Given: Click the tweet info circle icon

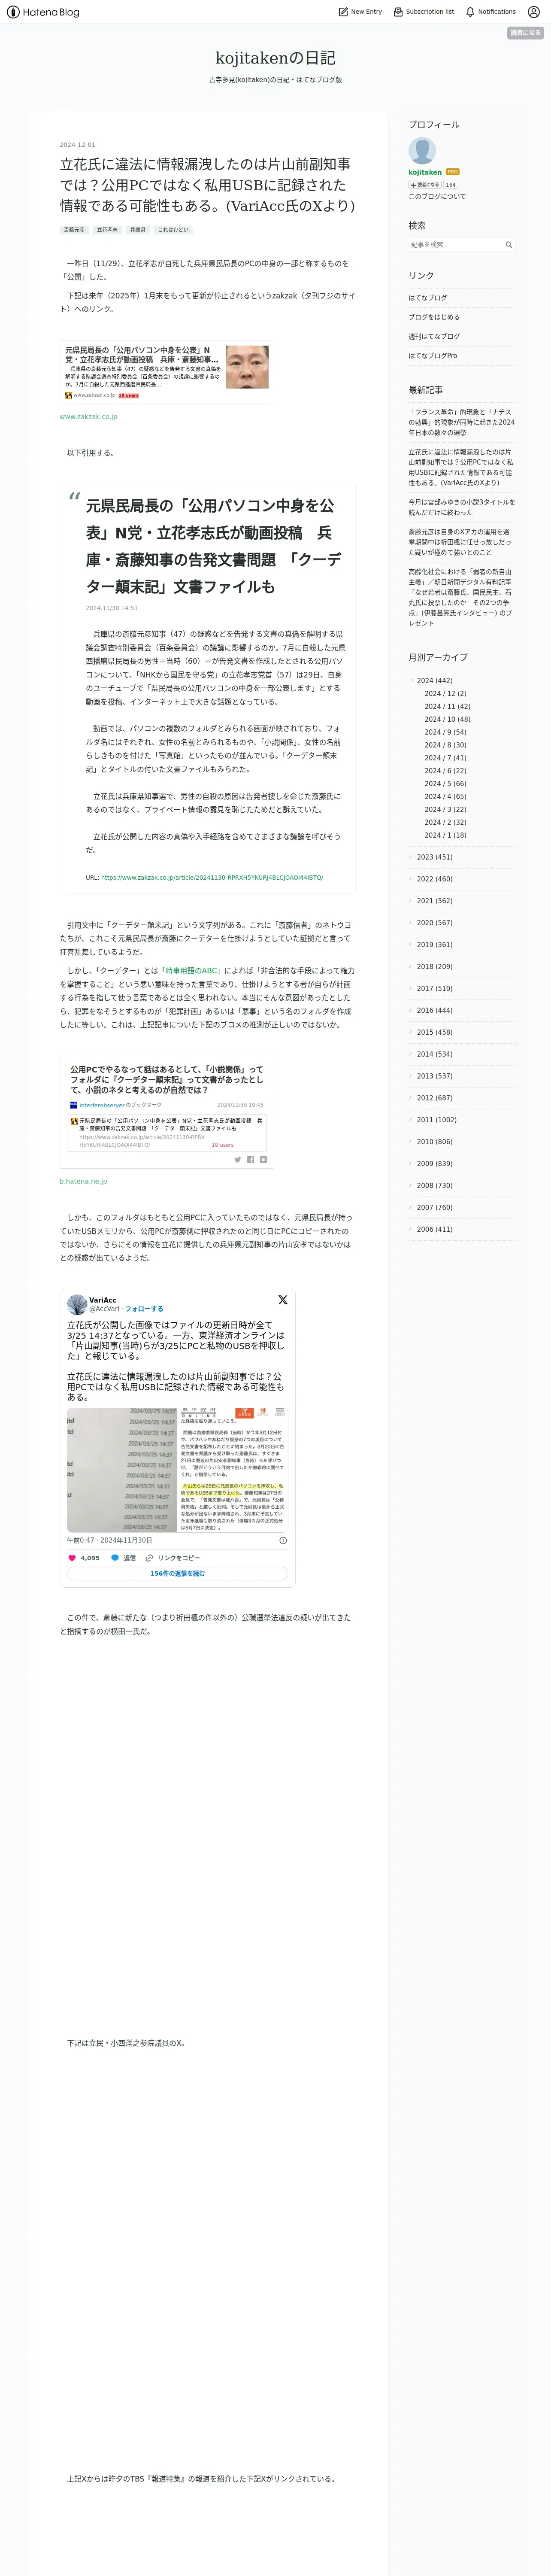Looking at the screenshot, I should pyautogui.click(x=283, y=1540).
